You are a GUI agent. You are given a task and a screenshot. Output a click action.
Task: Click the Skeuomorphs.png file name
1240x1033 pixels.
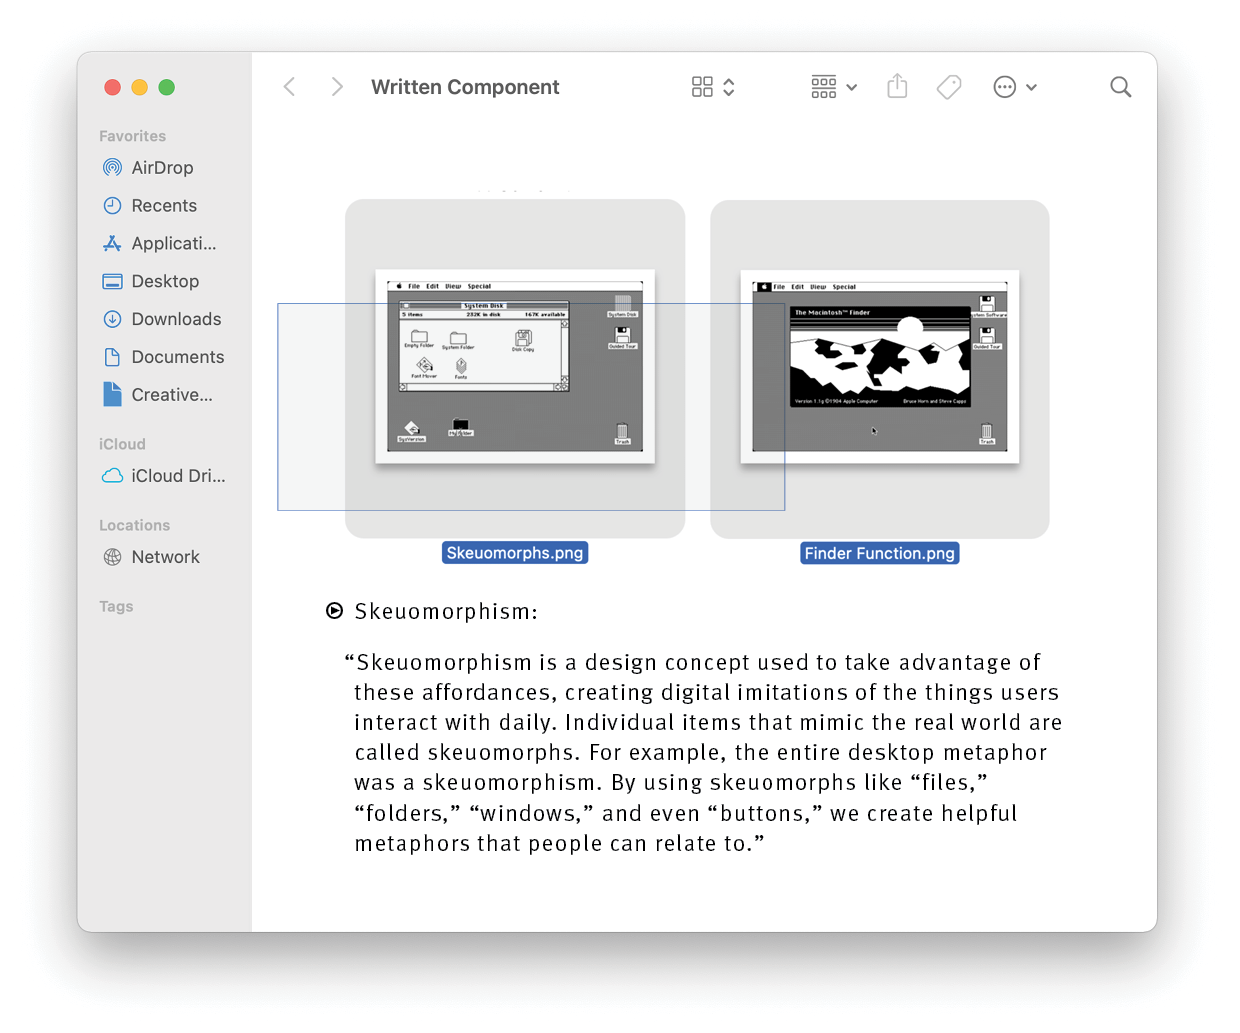tap(515, 553)
